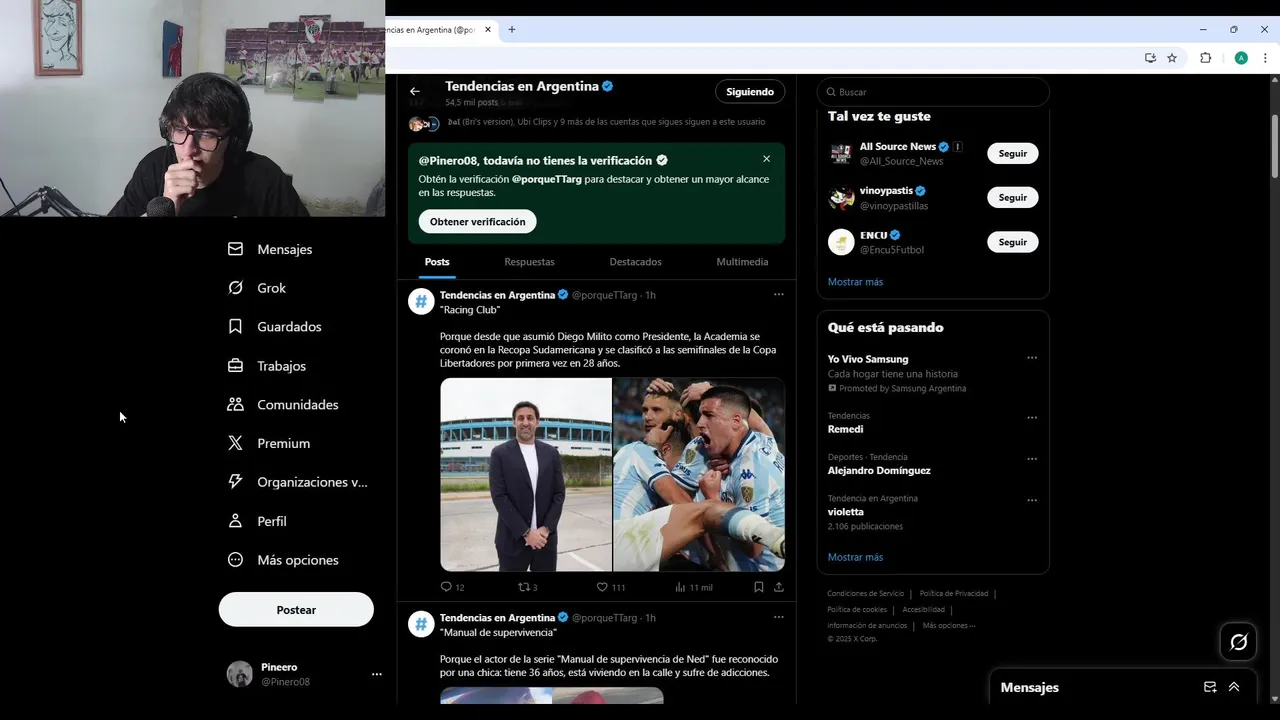The width and height of the screenshot is (1280, 720).
Task: Focus the Buscar search field
Action: (933, 92)
